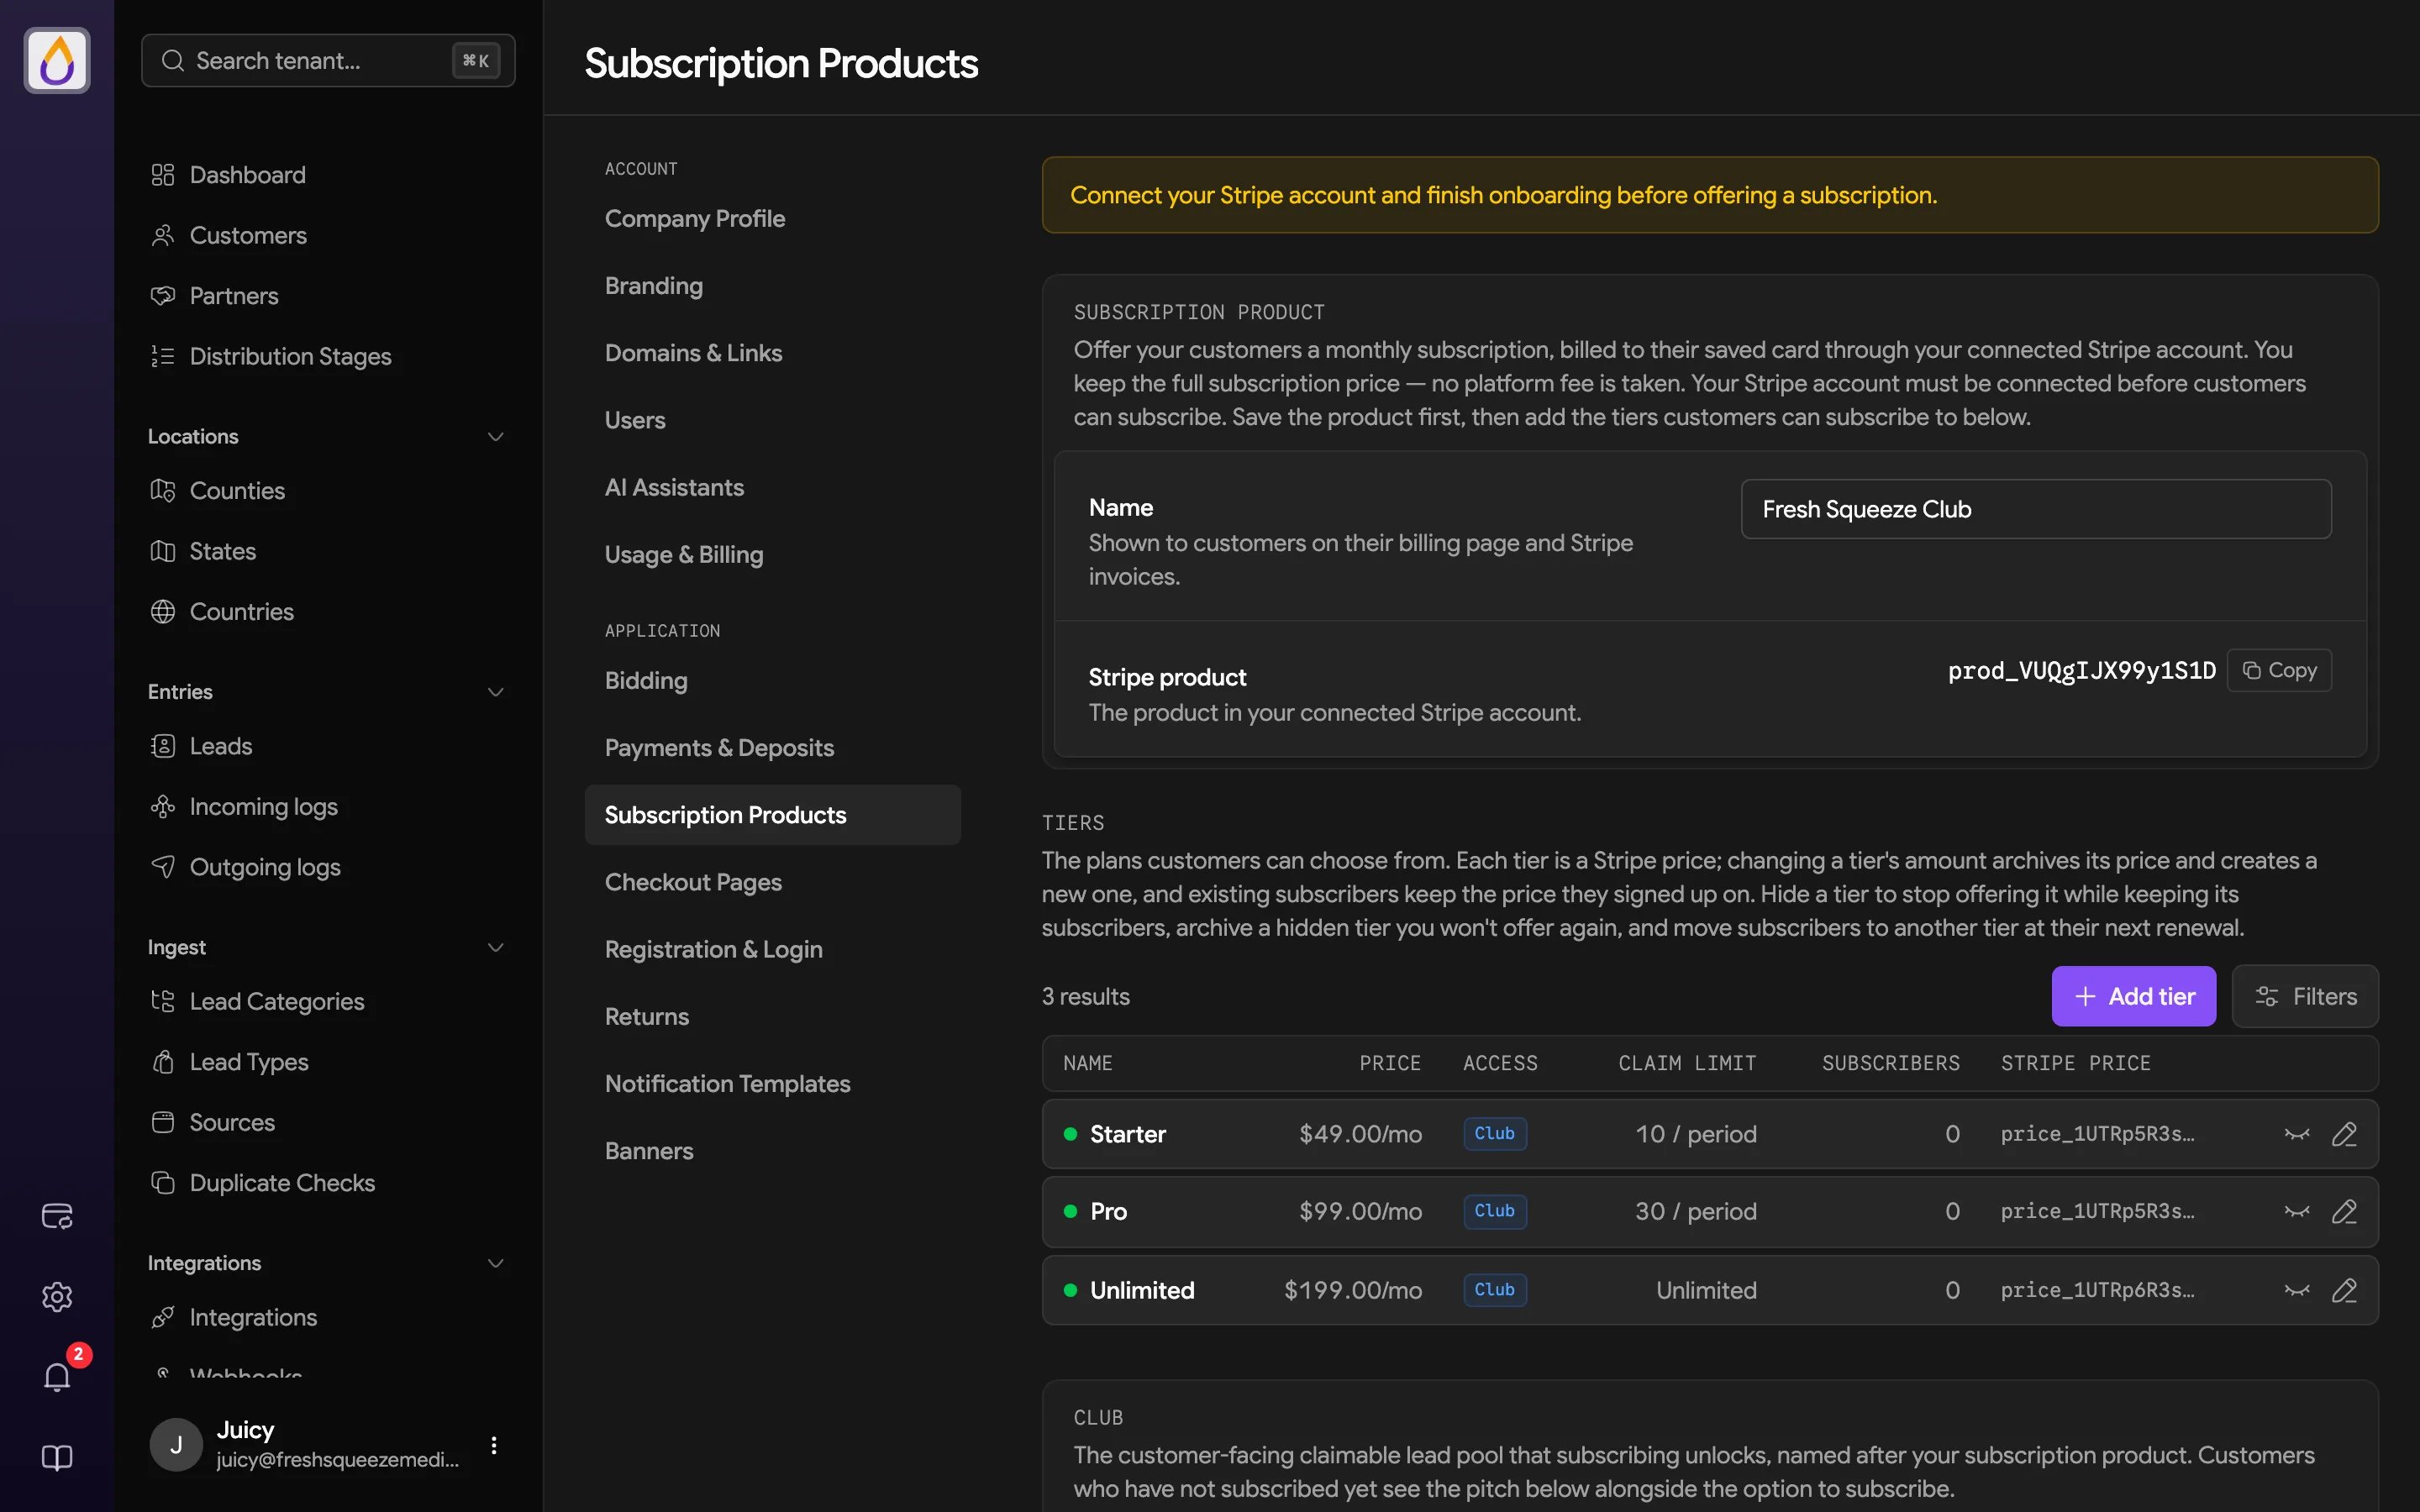Edit the Starter tier with pencil icon
The width and height of the screenshot is (2420, 1512).
(x=2345, y=1134)
